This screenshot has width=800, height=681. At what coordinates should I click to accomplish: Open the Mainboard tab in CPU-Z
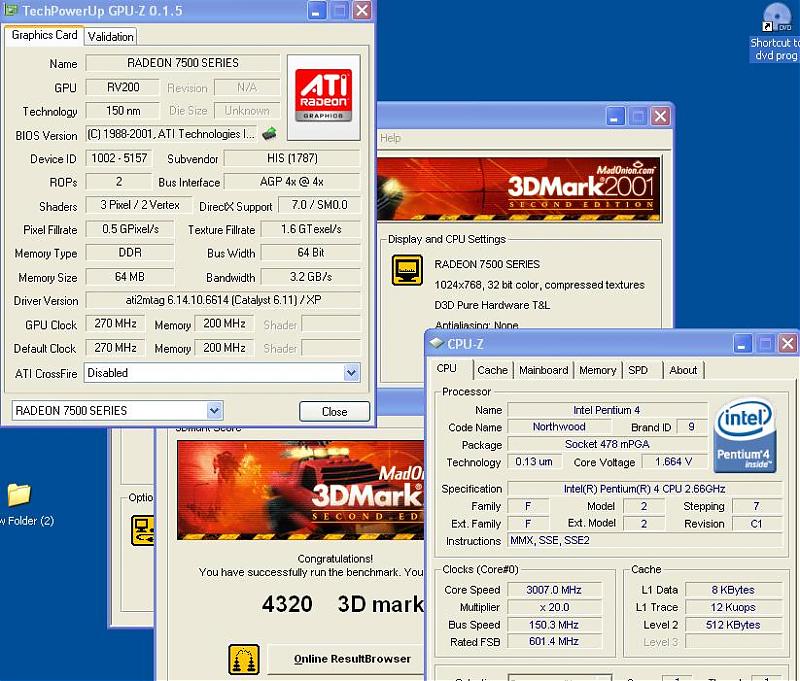[x=543, y=370]
